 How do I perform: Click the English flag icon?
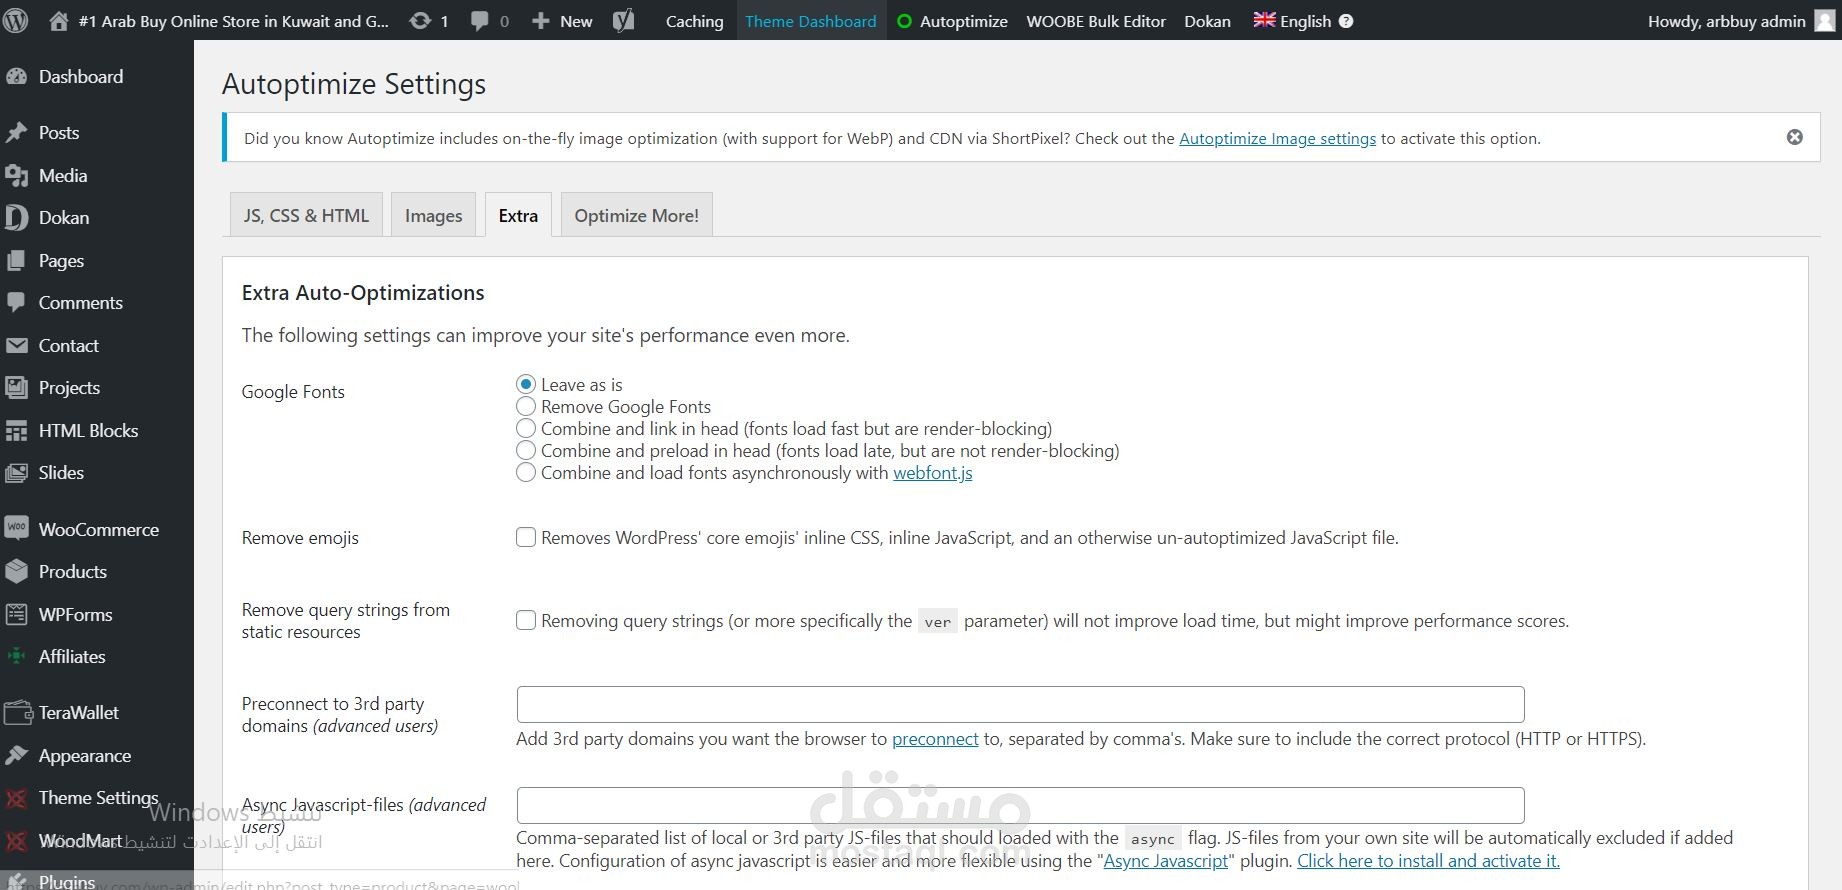(x=1265, y=20)
